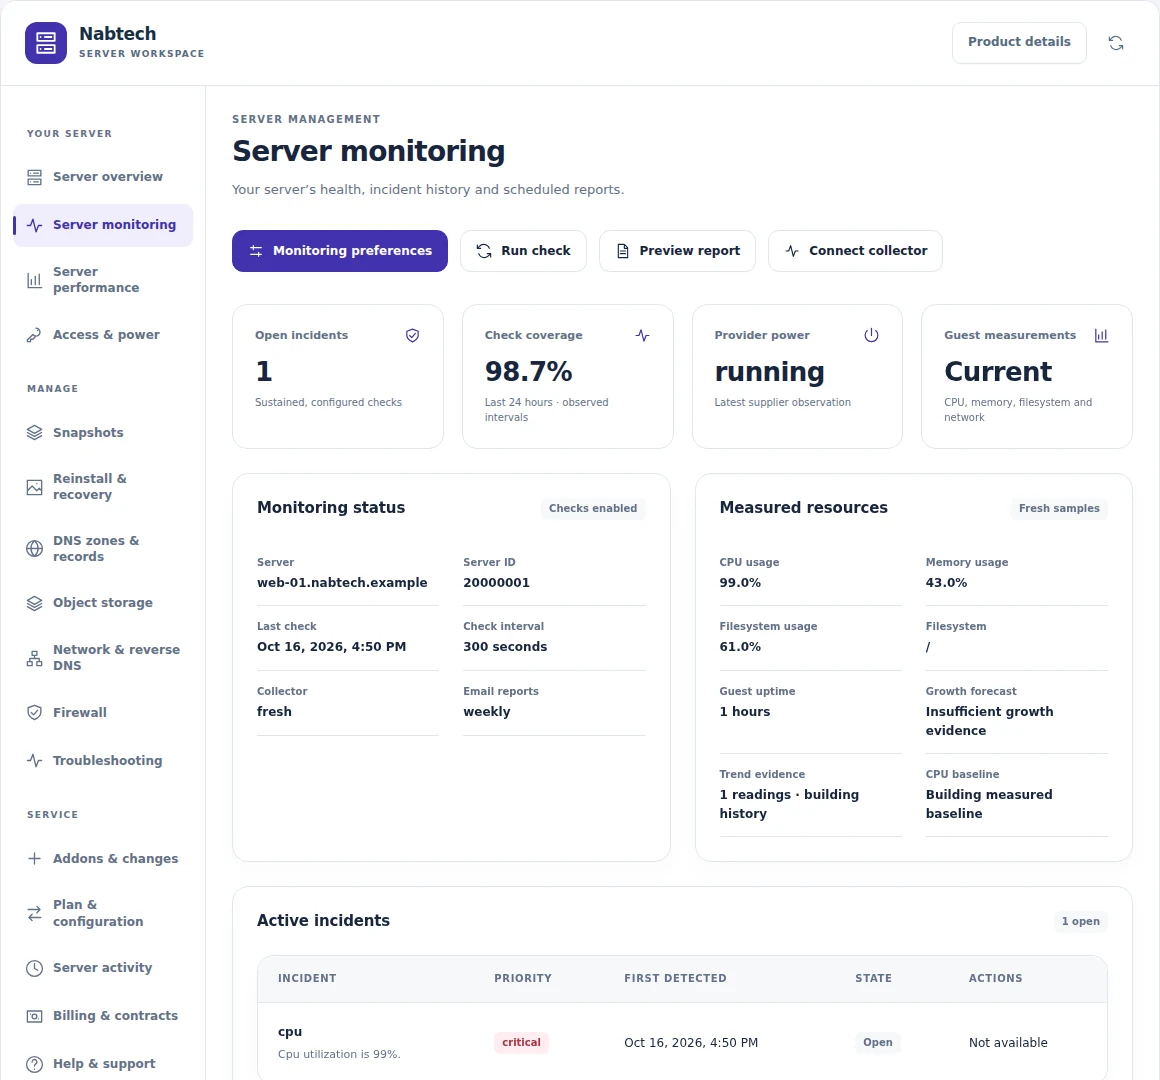Open Billing & contracts link
Image resolution: width=1160 pixels, height=1080 pixels.
tap(103, 1016)
